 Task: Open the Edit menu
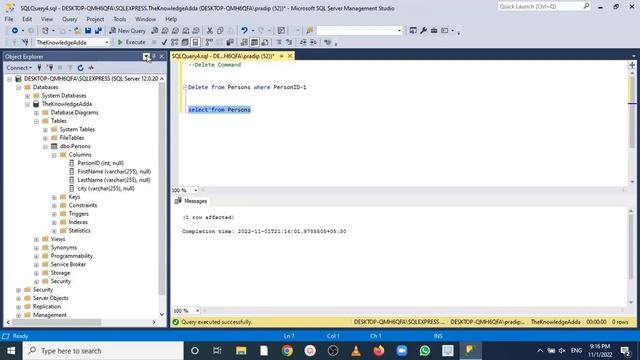click(27, 19)
